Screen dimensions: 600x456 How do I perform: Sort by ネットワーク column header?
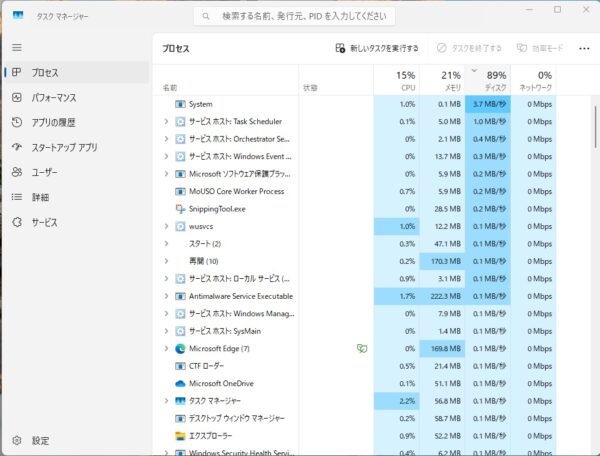(533, 81)
